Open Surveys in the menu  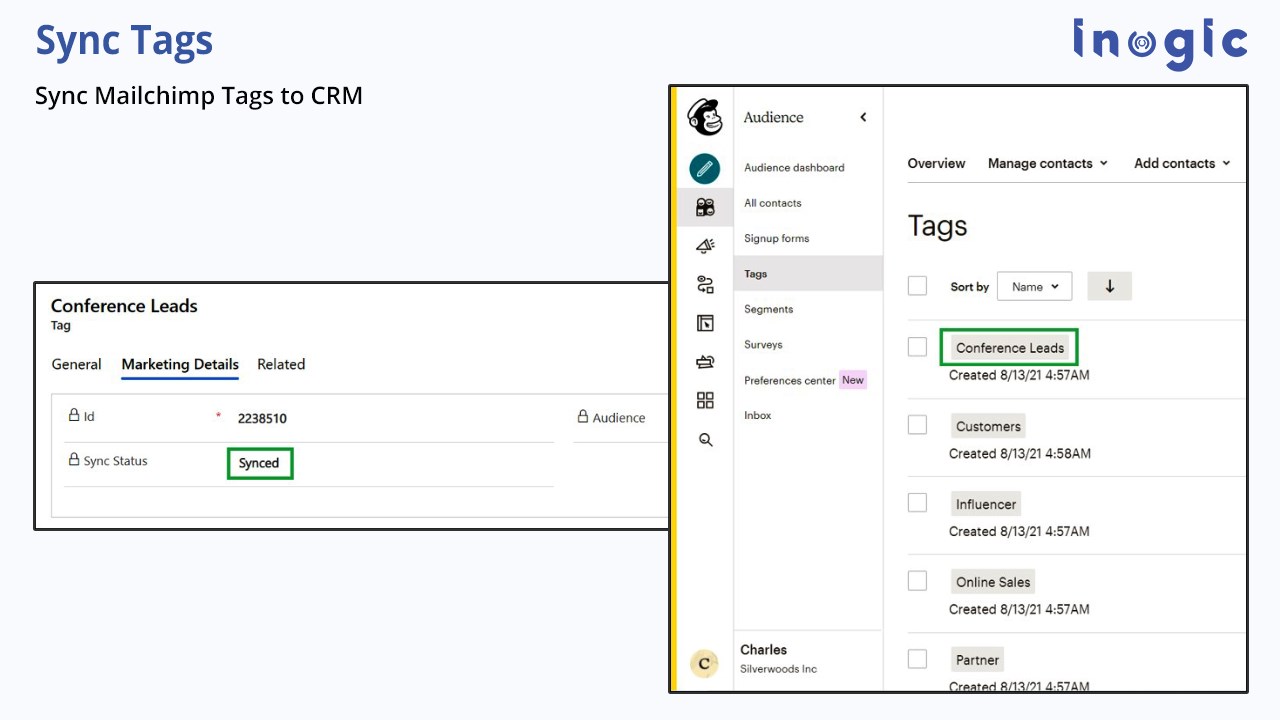click(763, 344)
